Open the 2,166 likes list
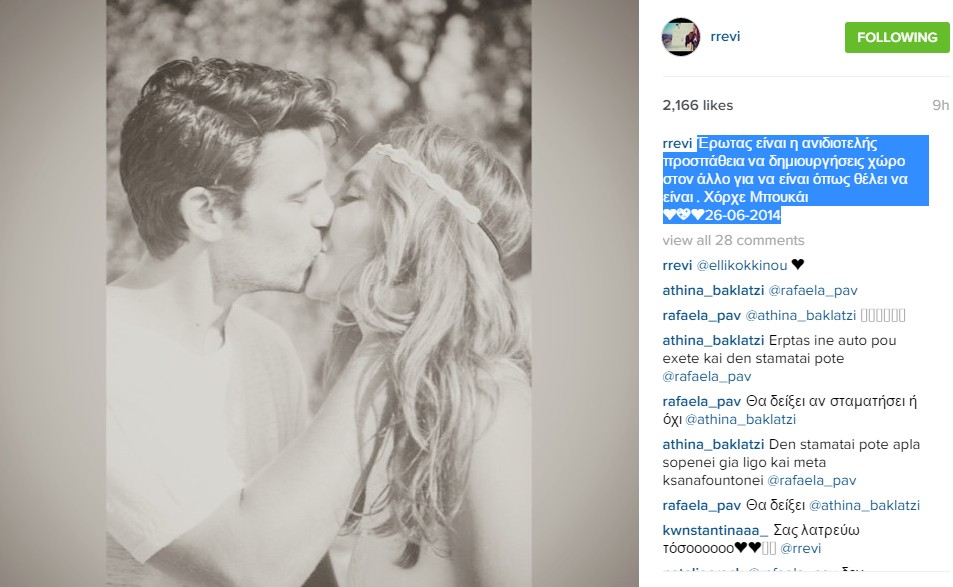953x587 pixels. point(698,105)
